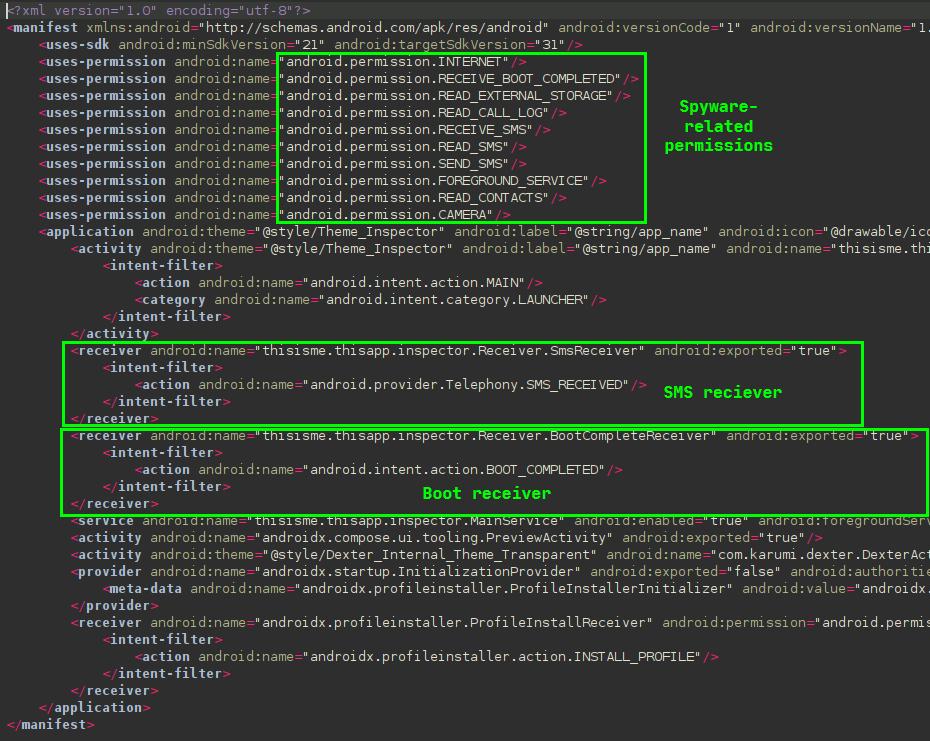Click the application android:theme Theme_Inspector line
The width and height of the screenshot is (930, 741).
click(x=485, y=231)
